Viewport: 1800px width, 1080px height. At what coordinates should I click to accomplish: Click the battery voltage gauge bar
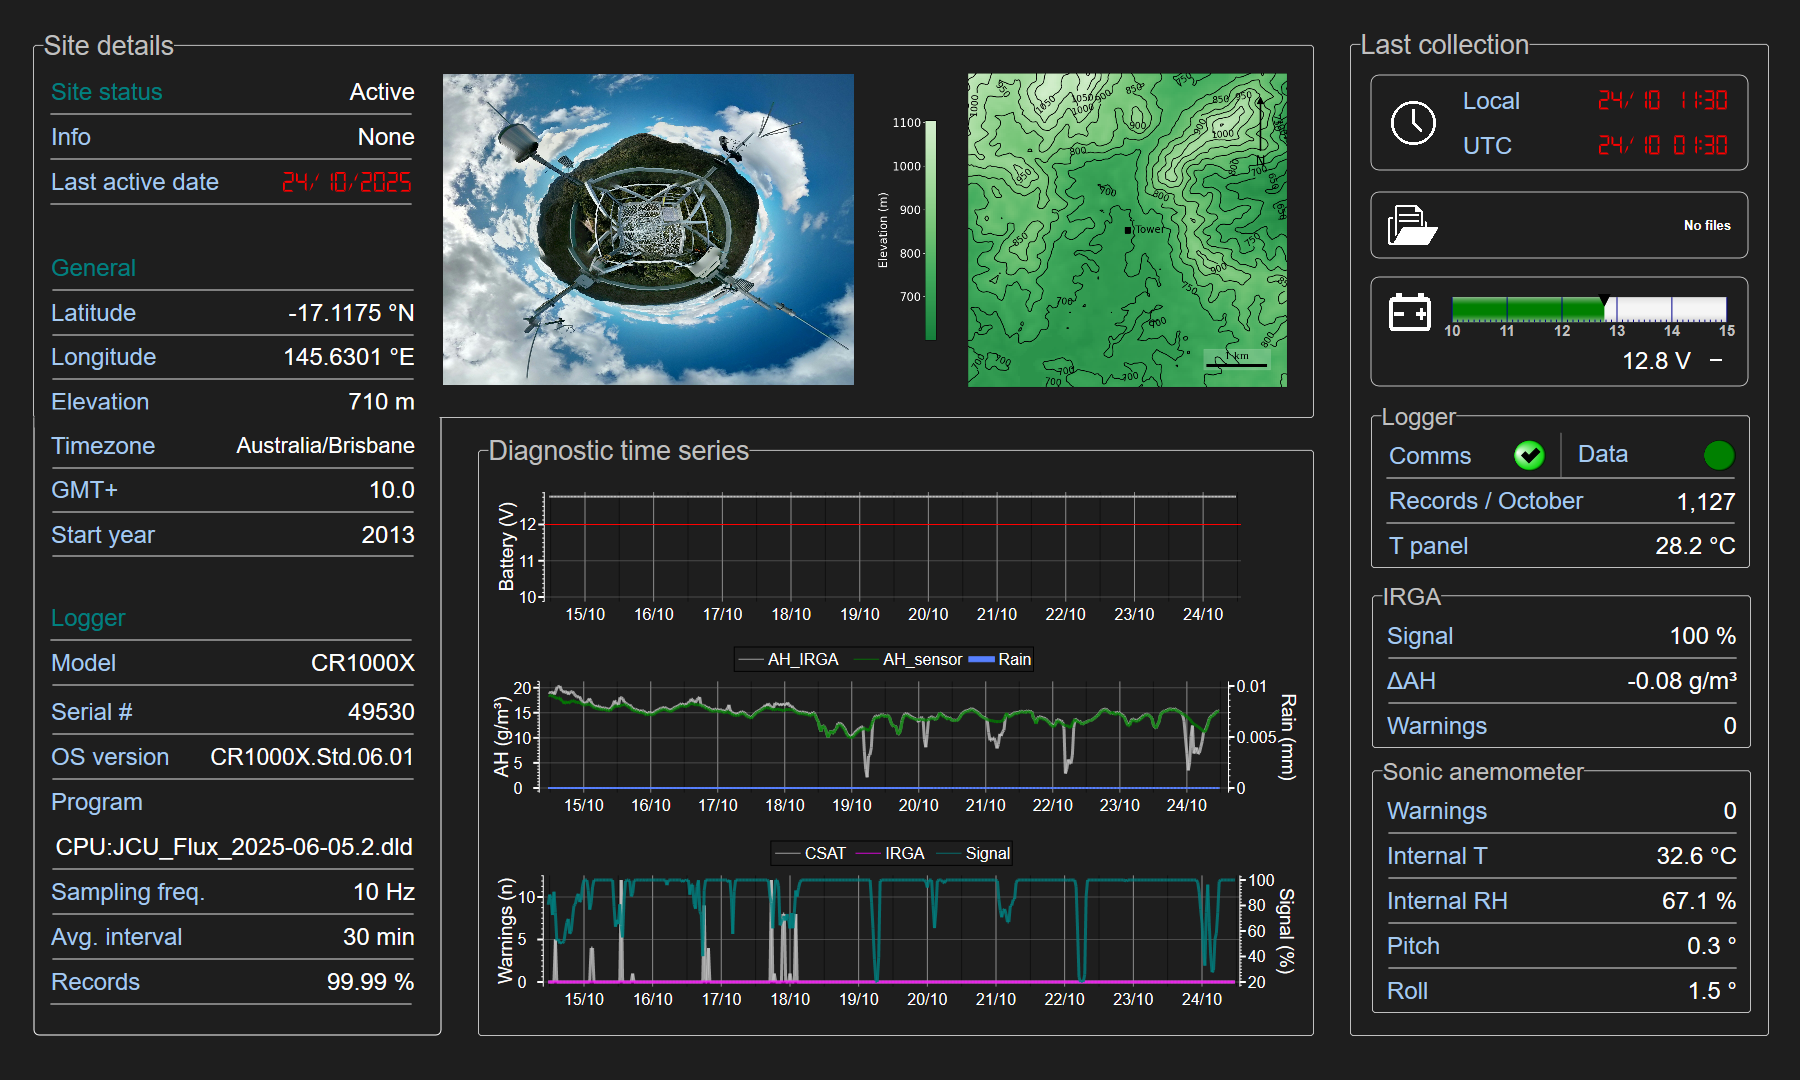click(1588, 309)
